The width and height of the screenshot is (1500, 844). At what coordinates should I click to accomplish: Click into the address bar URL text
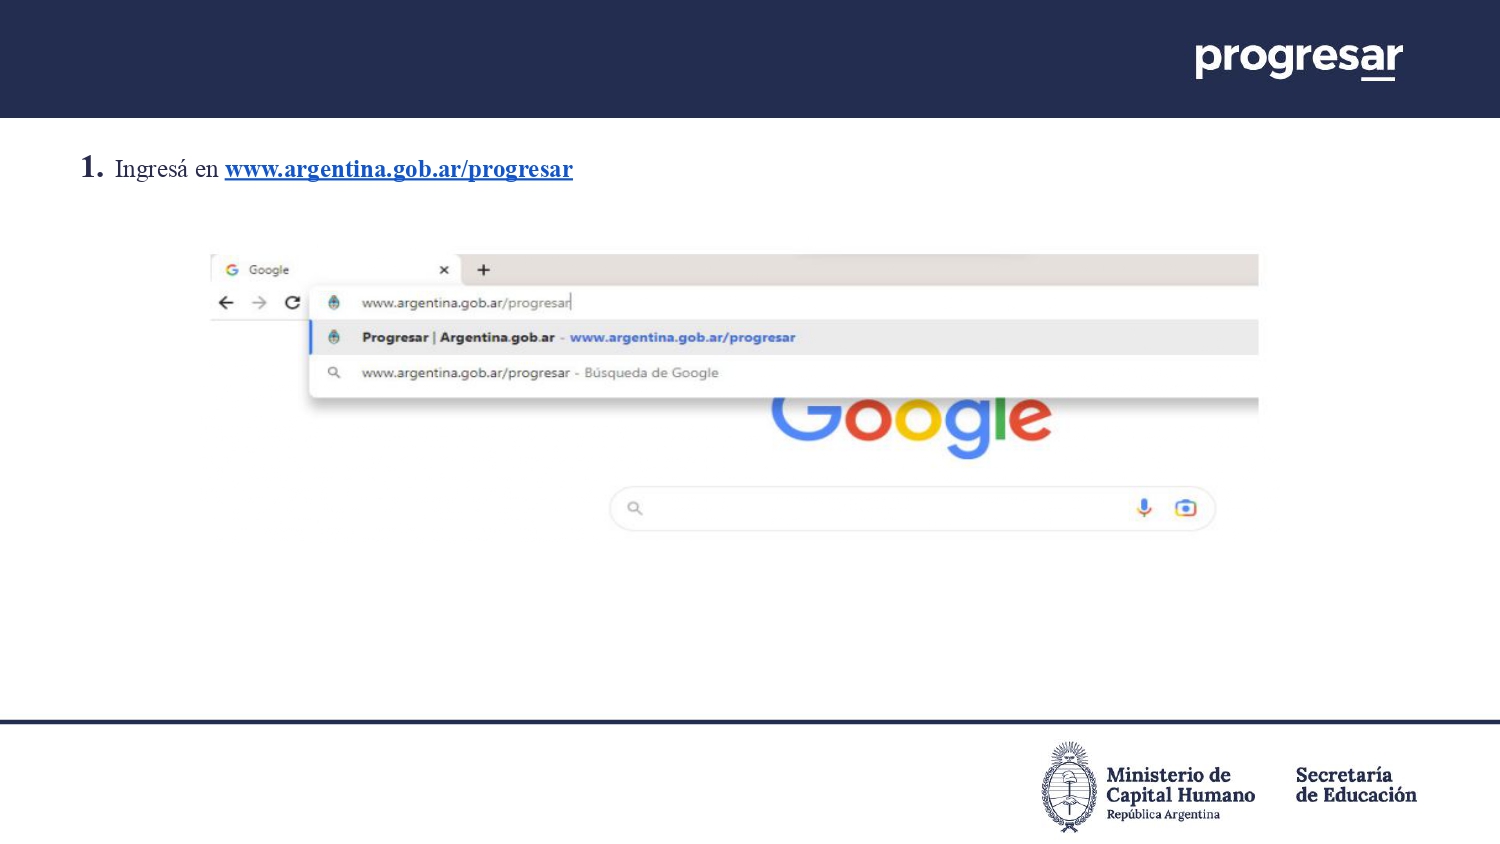click(x=465, y=303)
